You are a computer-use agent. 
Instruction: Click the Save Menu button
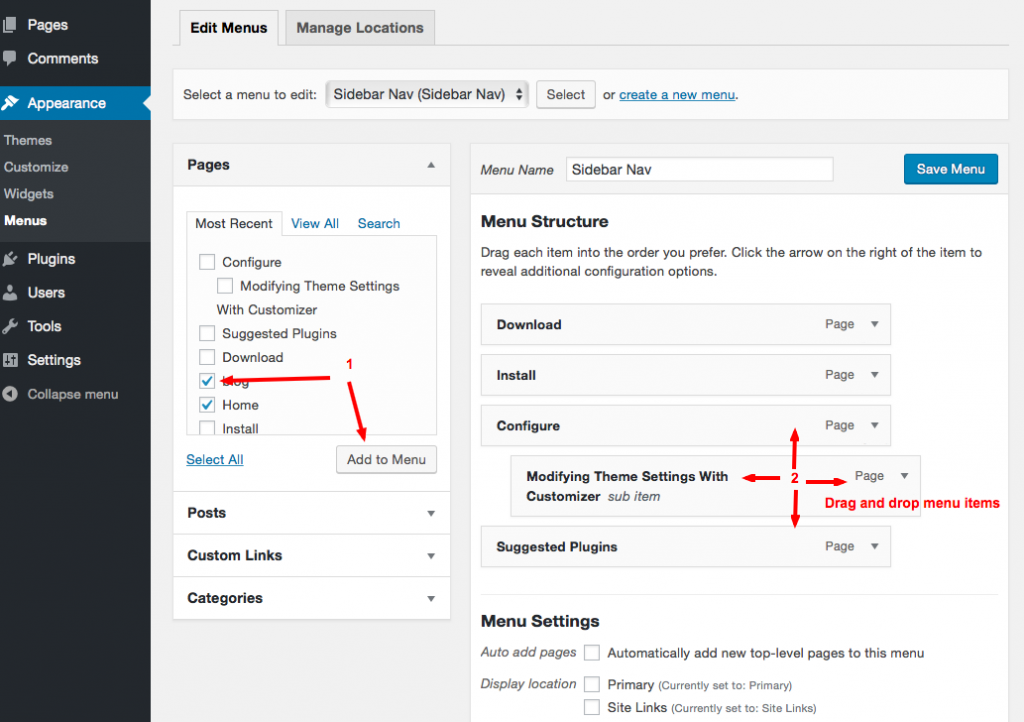point(951,169)
